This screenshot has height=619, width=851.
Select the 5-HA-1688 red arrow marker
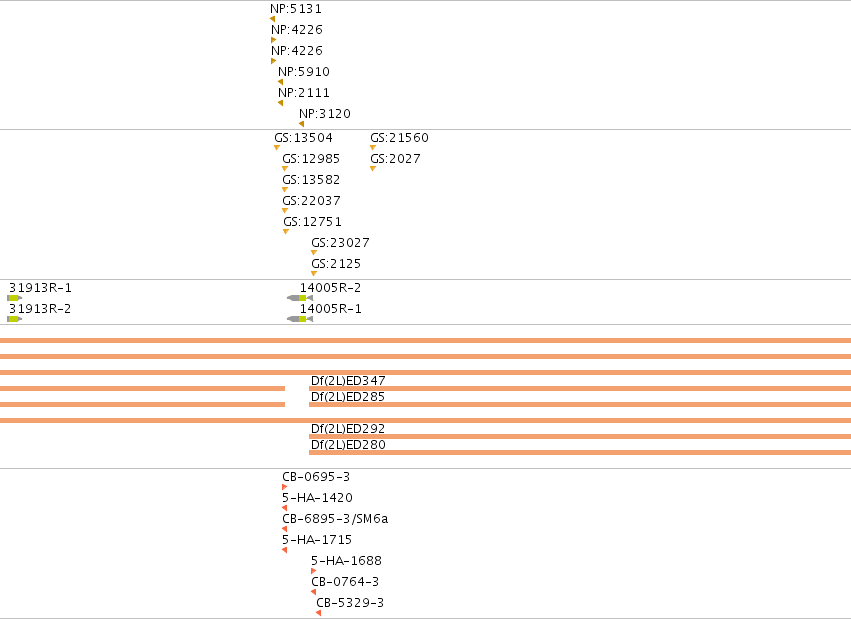click(x=313, y=571)
